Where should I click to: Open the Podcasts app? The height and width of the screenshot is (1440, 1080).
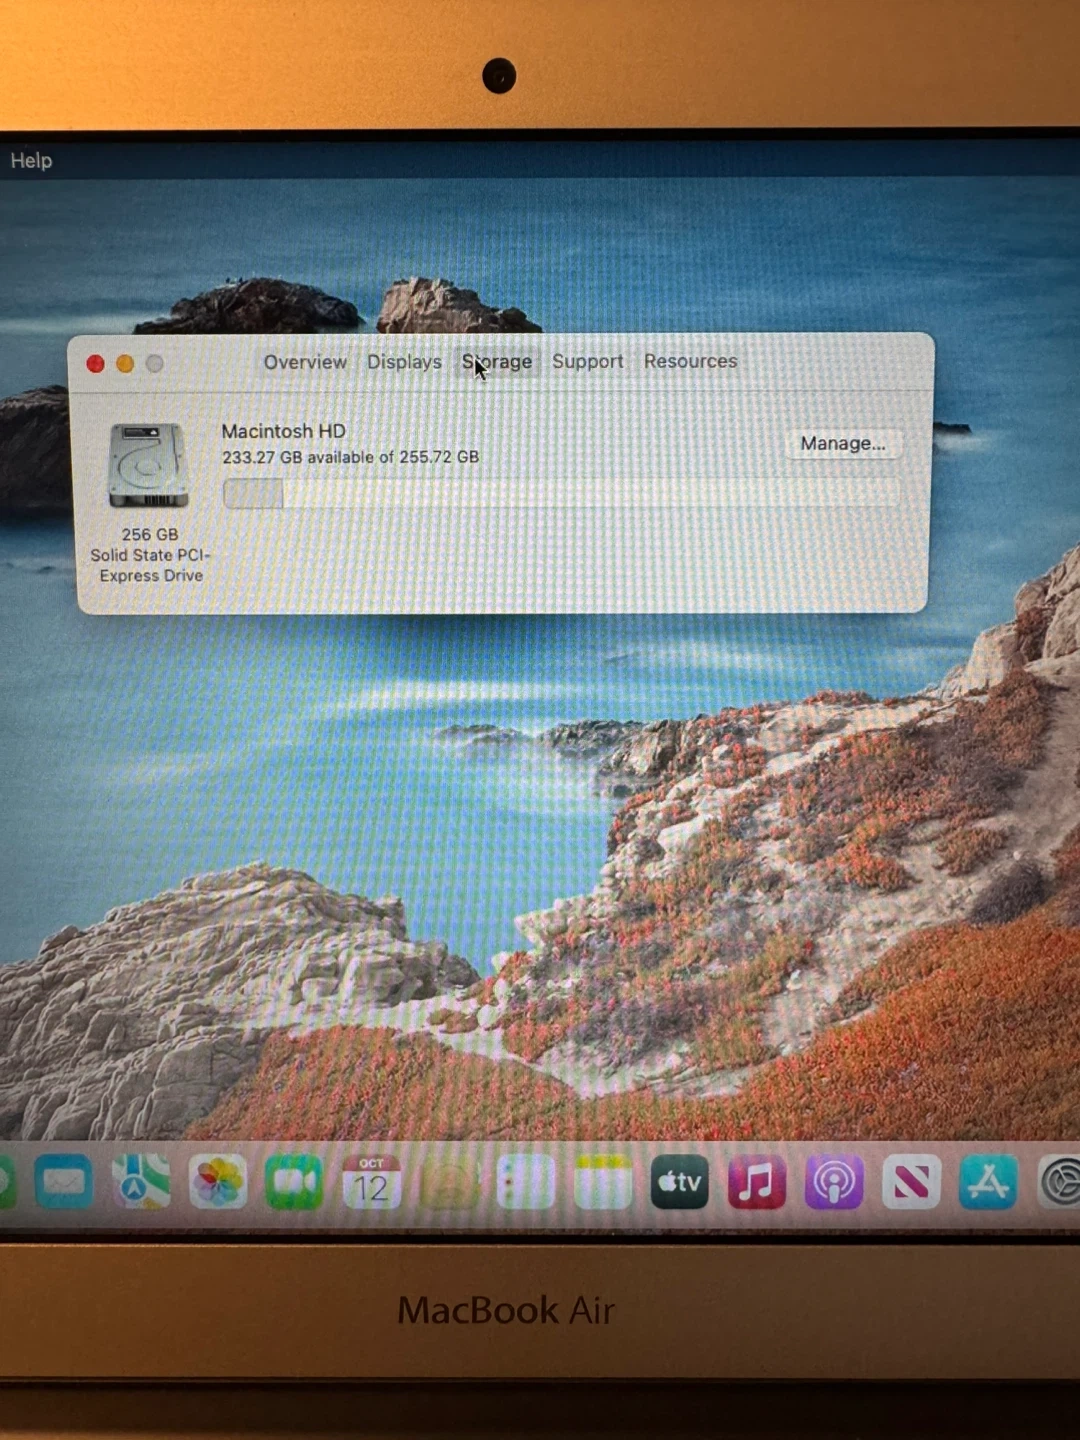click(x=833, y=1183)
